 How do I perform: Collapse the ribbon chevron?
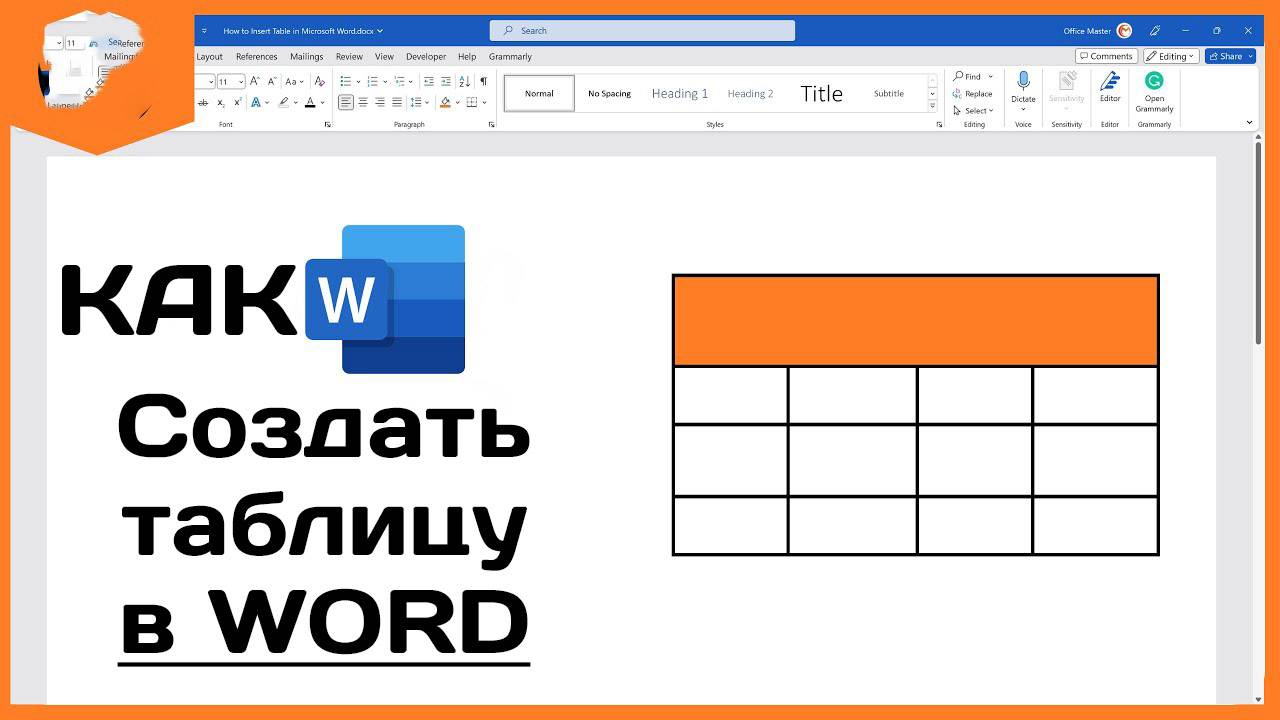(1249, 123)
